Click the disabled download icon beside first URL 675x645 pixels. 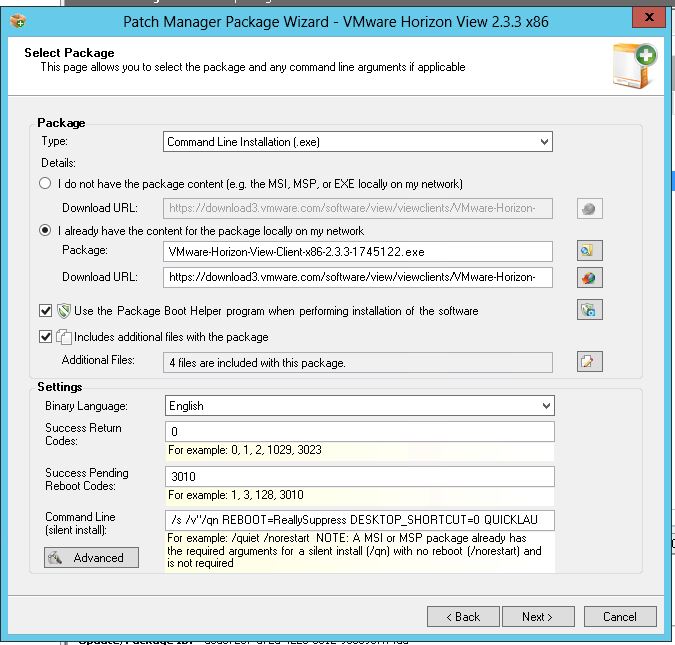coord(589,208)
